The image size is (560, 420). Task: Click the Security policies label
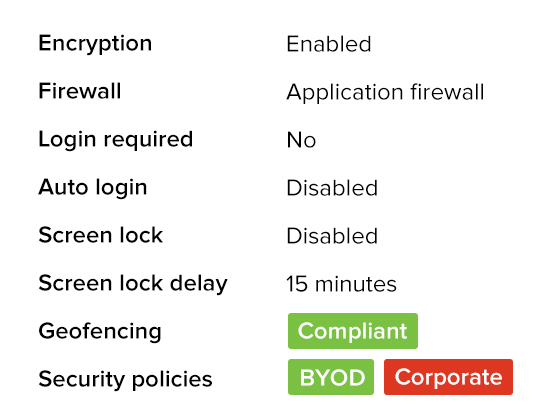(x=125, y=380)
